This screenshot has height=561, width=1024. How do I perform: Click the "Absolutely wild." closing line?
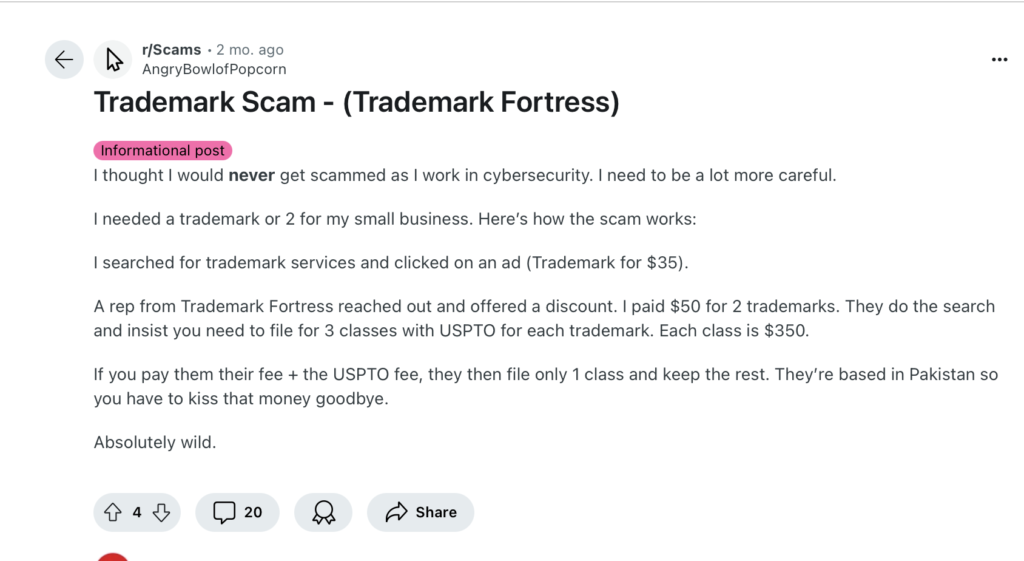click(155, 441)
